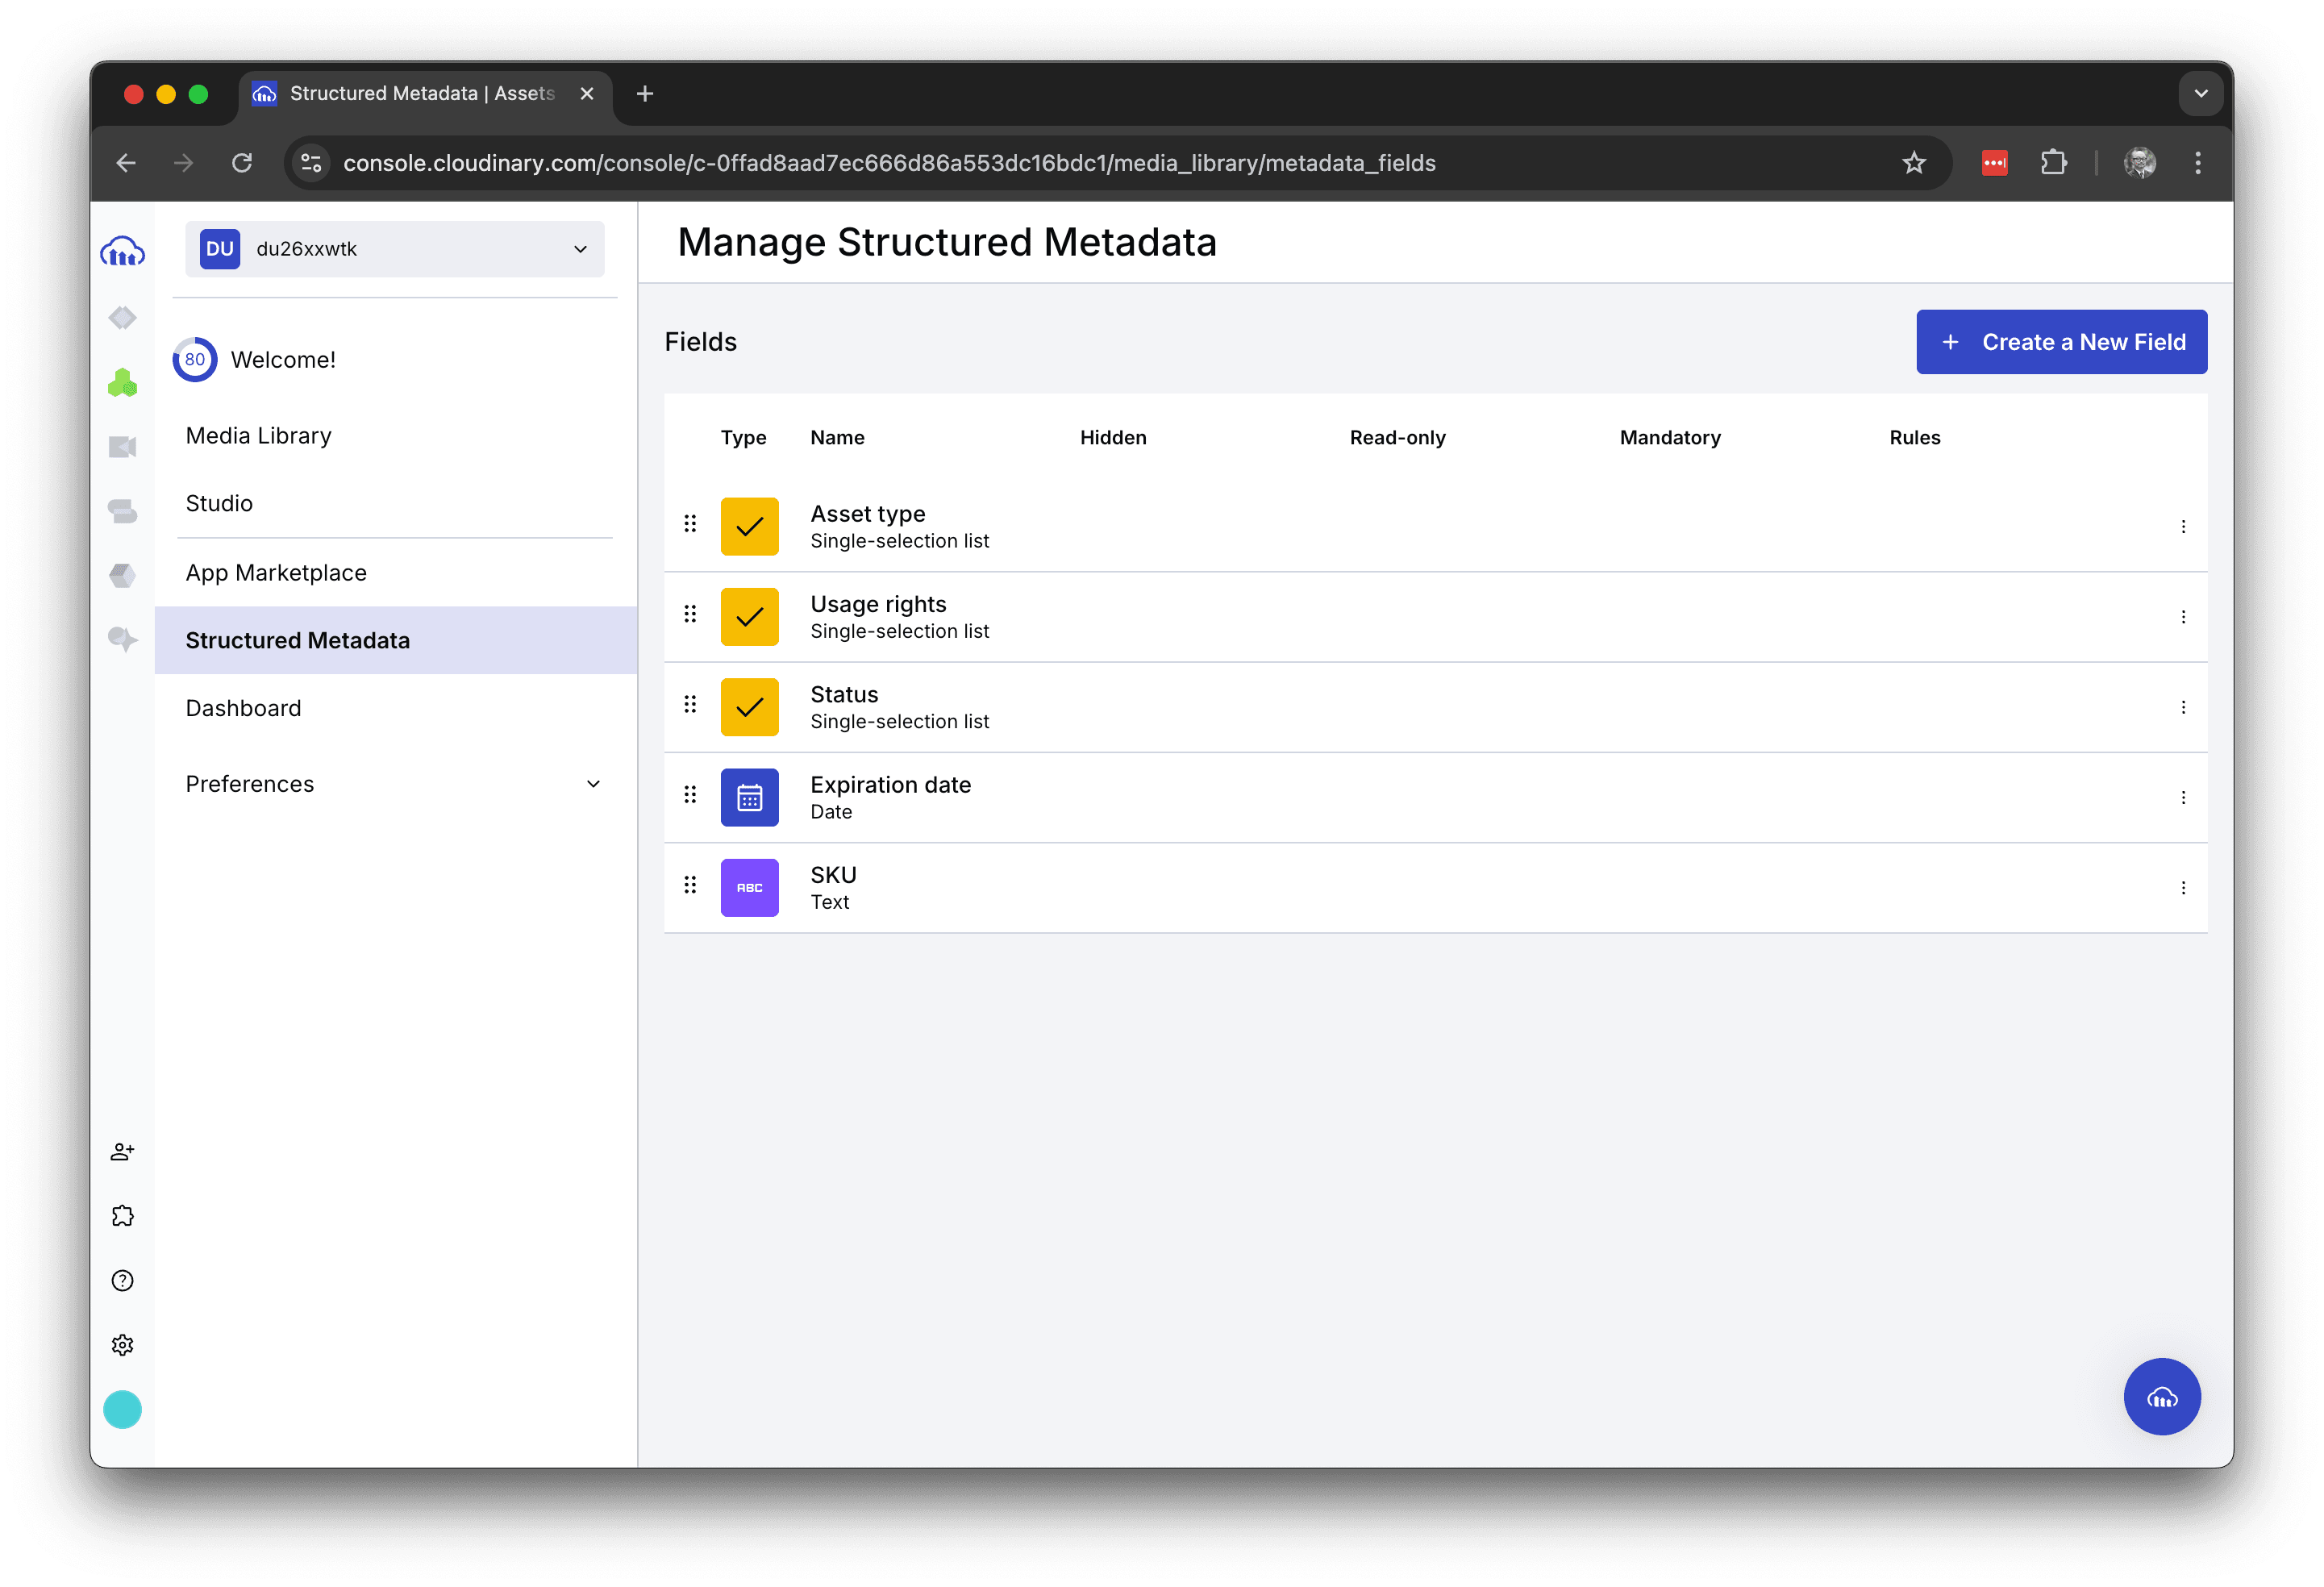Open the Dashboard menu item
Viewport: 2324px width, 1587px height.
pyautogui.click(x=243, y=708)
